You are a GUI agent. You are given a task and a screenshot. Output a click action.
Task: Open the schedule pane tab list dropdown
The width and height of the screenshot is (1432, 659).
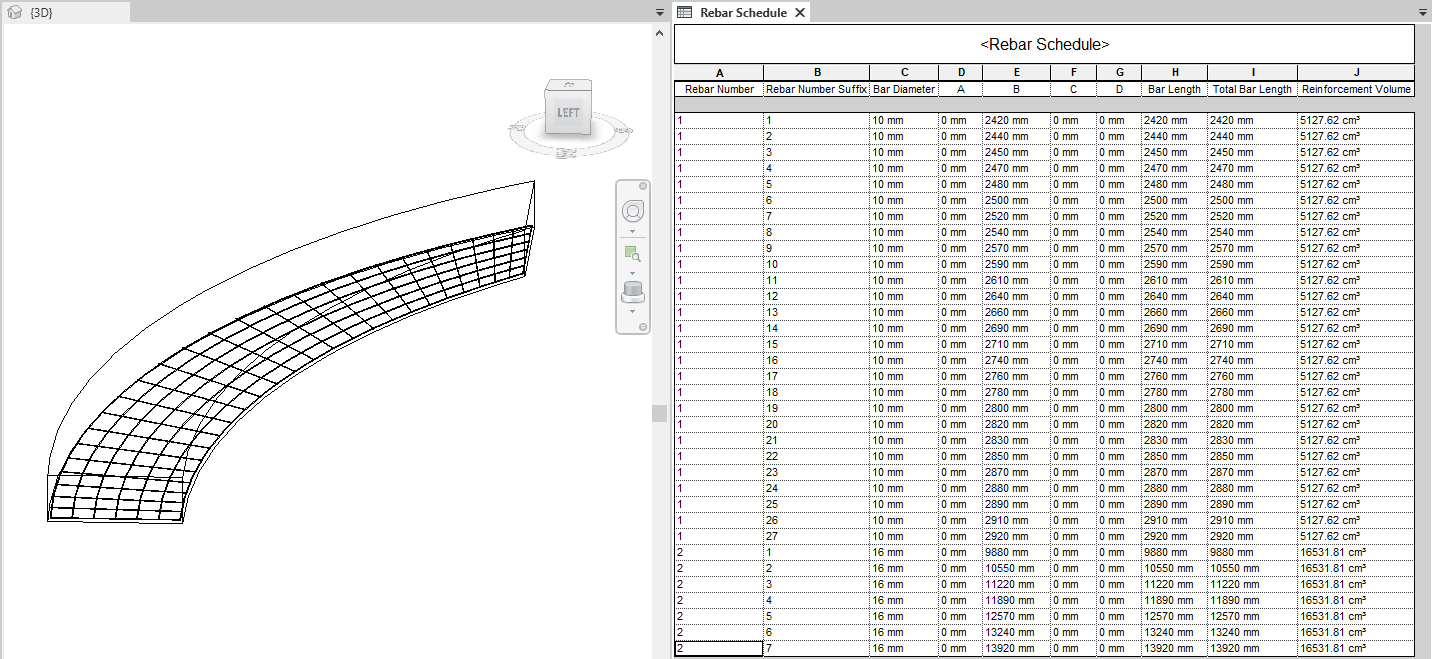1423,12
